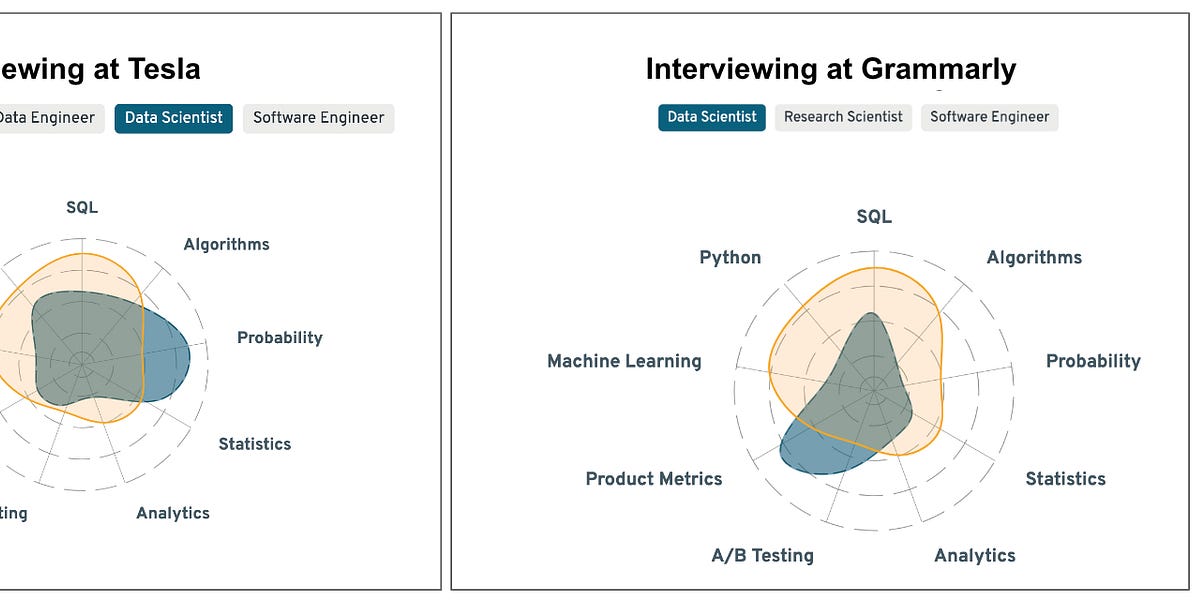Click the Product Metrics axis label
This screenshot has height=600, width=1200.
(654, 479)
